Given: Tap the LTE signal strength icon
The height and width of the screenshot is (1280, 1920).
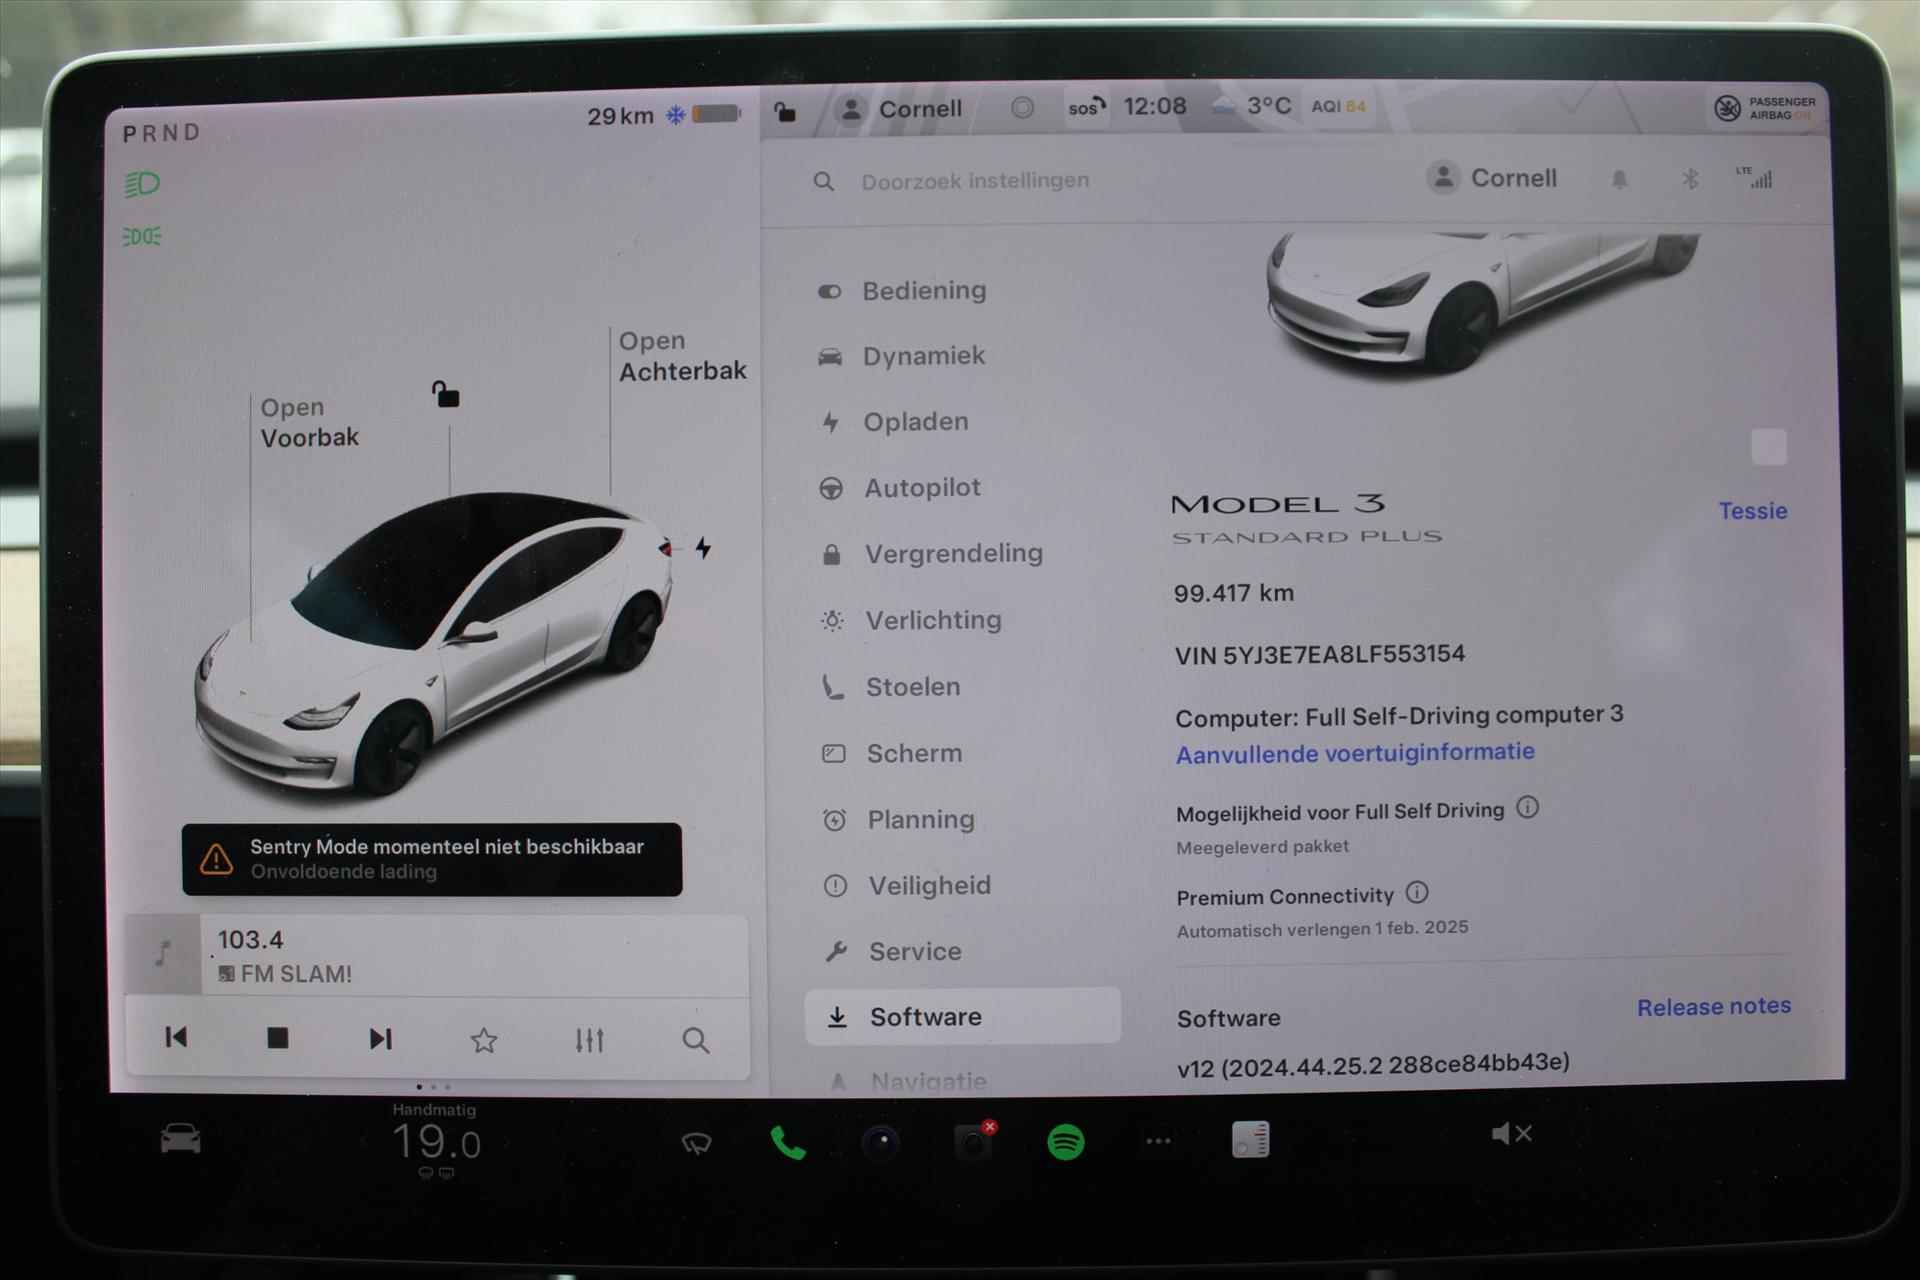Looking at the screenshot, I should pyautogui.click(x=1755, y=177).
